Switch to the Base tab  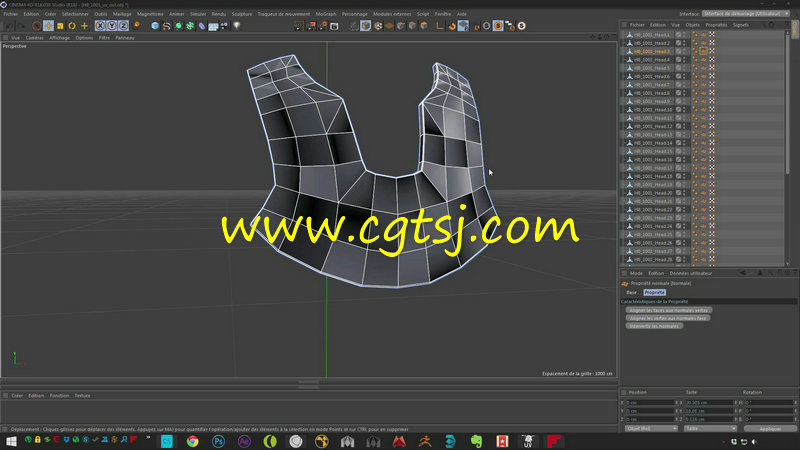(x=632, y=292)
